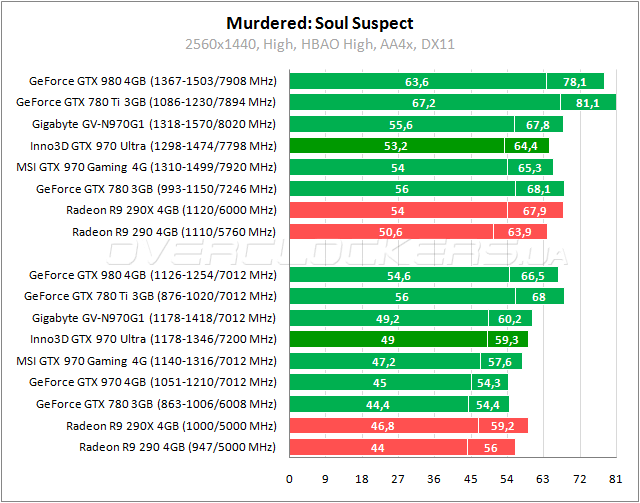Click the 81,1 value on the GTX 780 Ti bar
The image size is (640, 503).
(x=588, y=103)
